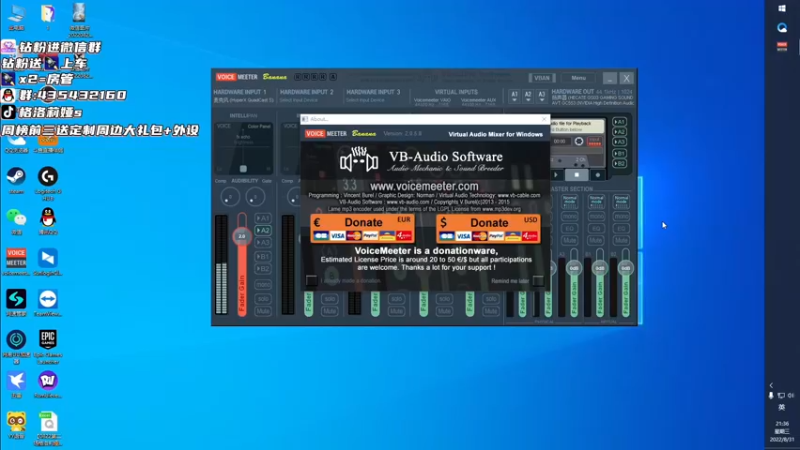The width and height of the screenshot is (800, 450).
Task: Open the Edge browser icon on taskbar
Action: (782, 28)
